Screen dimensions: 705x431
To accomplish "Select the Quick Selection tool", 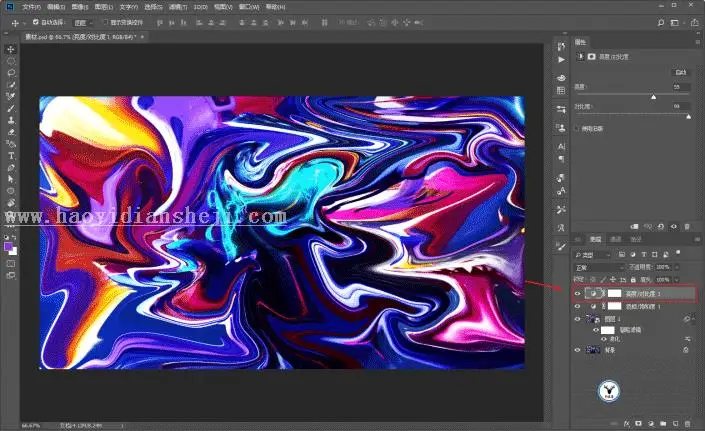I will [x=11, y=84].
